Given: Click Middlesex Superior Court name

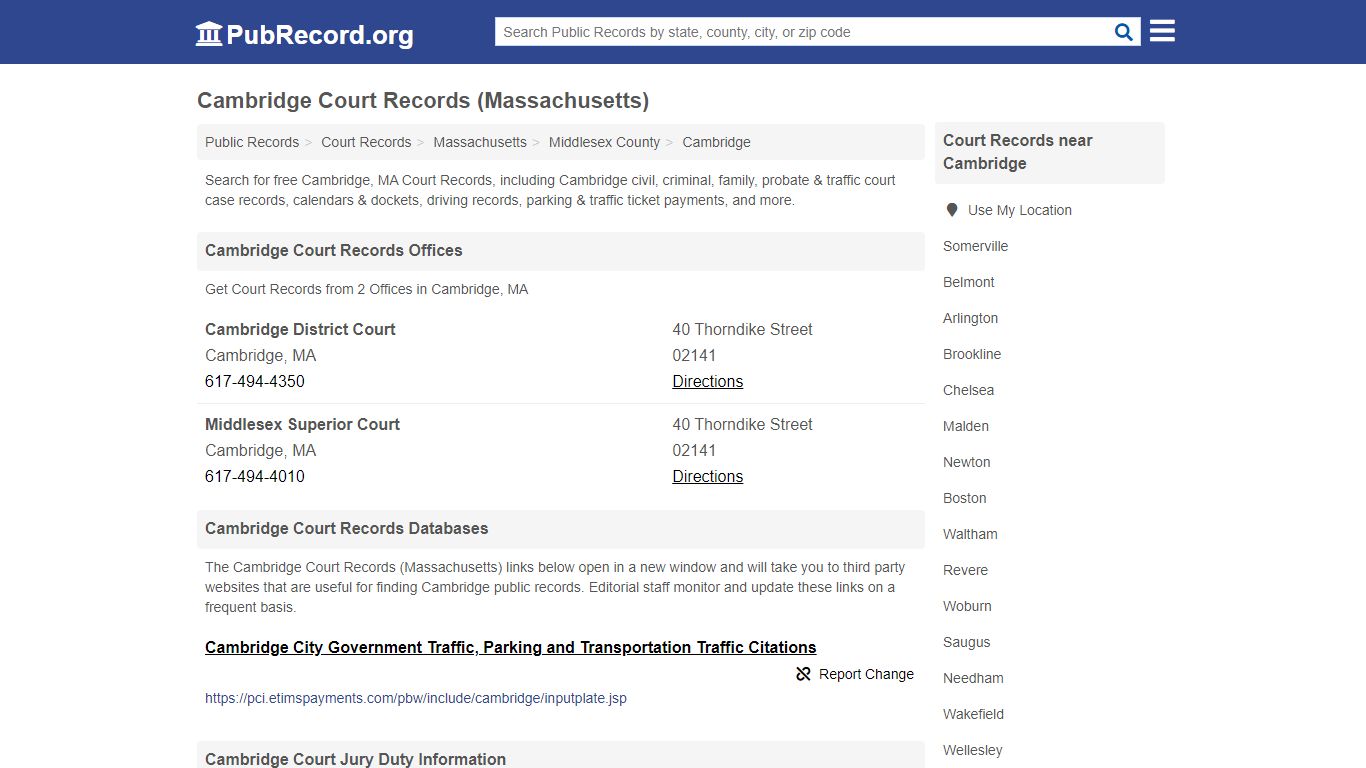Looking at the screenshot, I should tap(302, 424).
